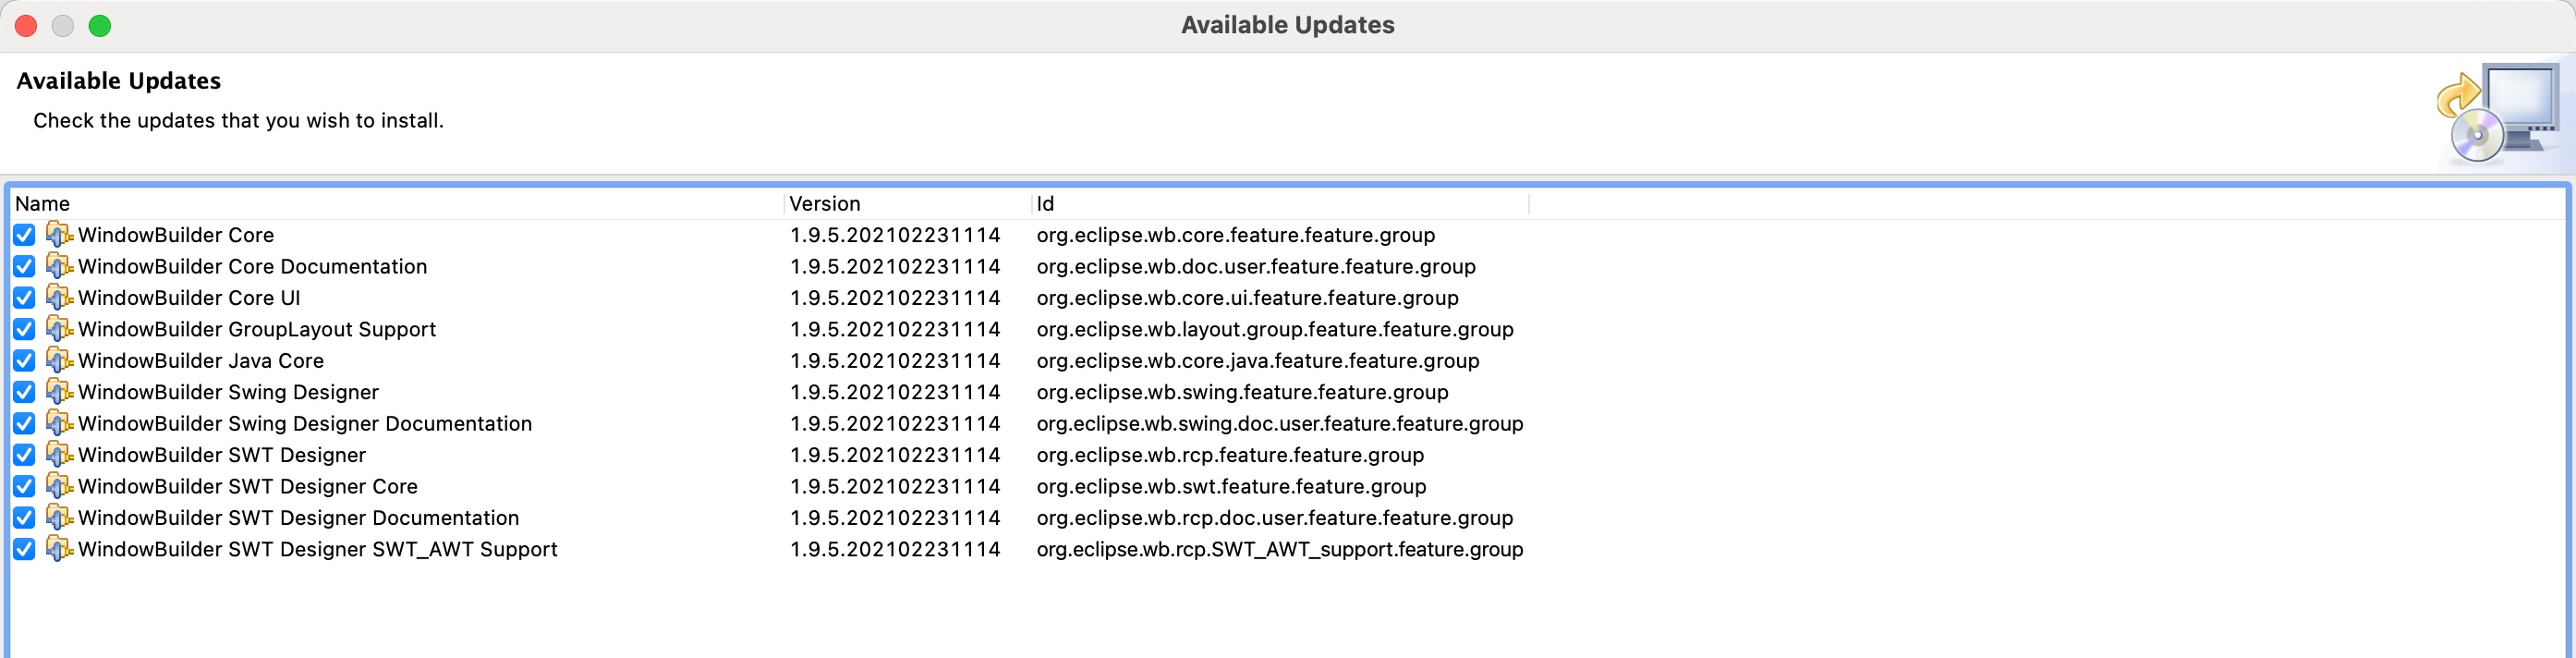Sort the list by Version column header
The height and width of the screenshot is (658, 2576).
click(x=824, y=204)
